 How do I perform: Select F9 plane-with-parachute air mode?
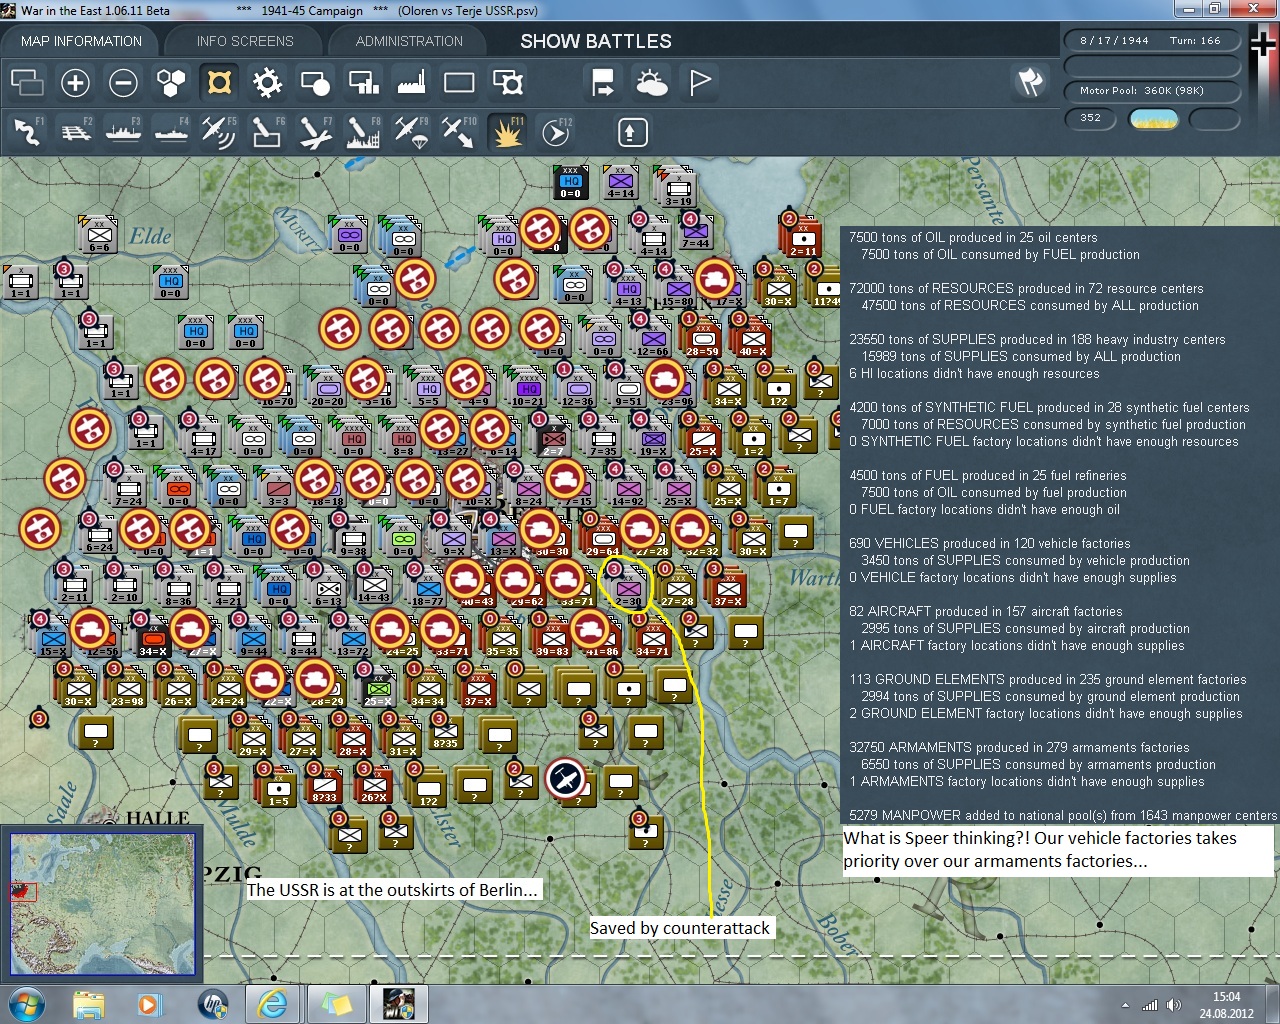411,131
